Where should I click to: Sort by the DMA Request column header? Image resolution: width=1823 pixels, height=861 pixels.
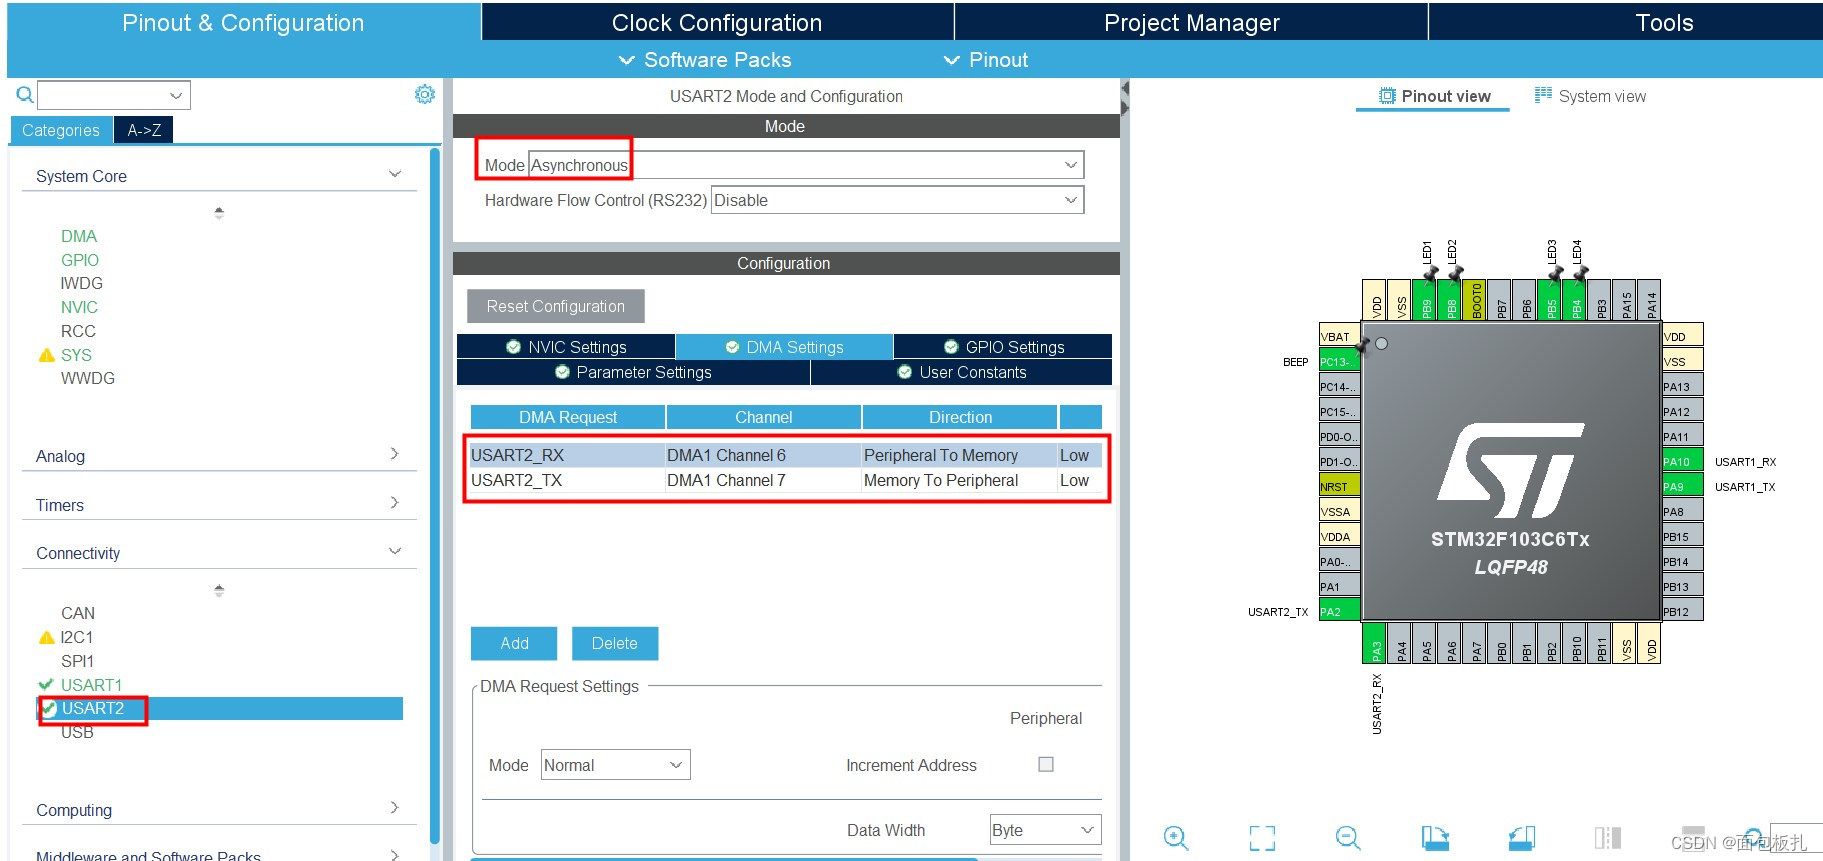568,417
